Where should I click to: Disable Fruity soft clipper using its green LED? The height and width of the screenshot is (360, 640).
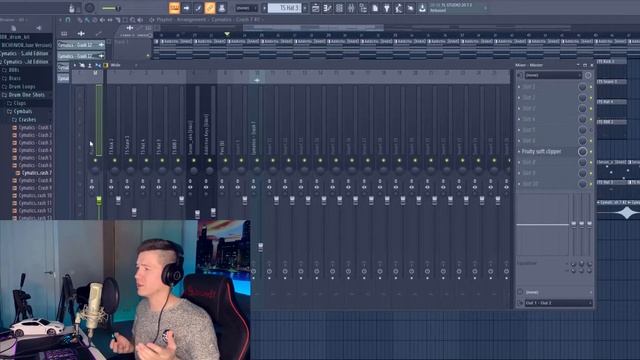coord(591,151)
